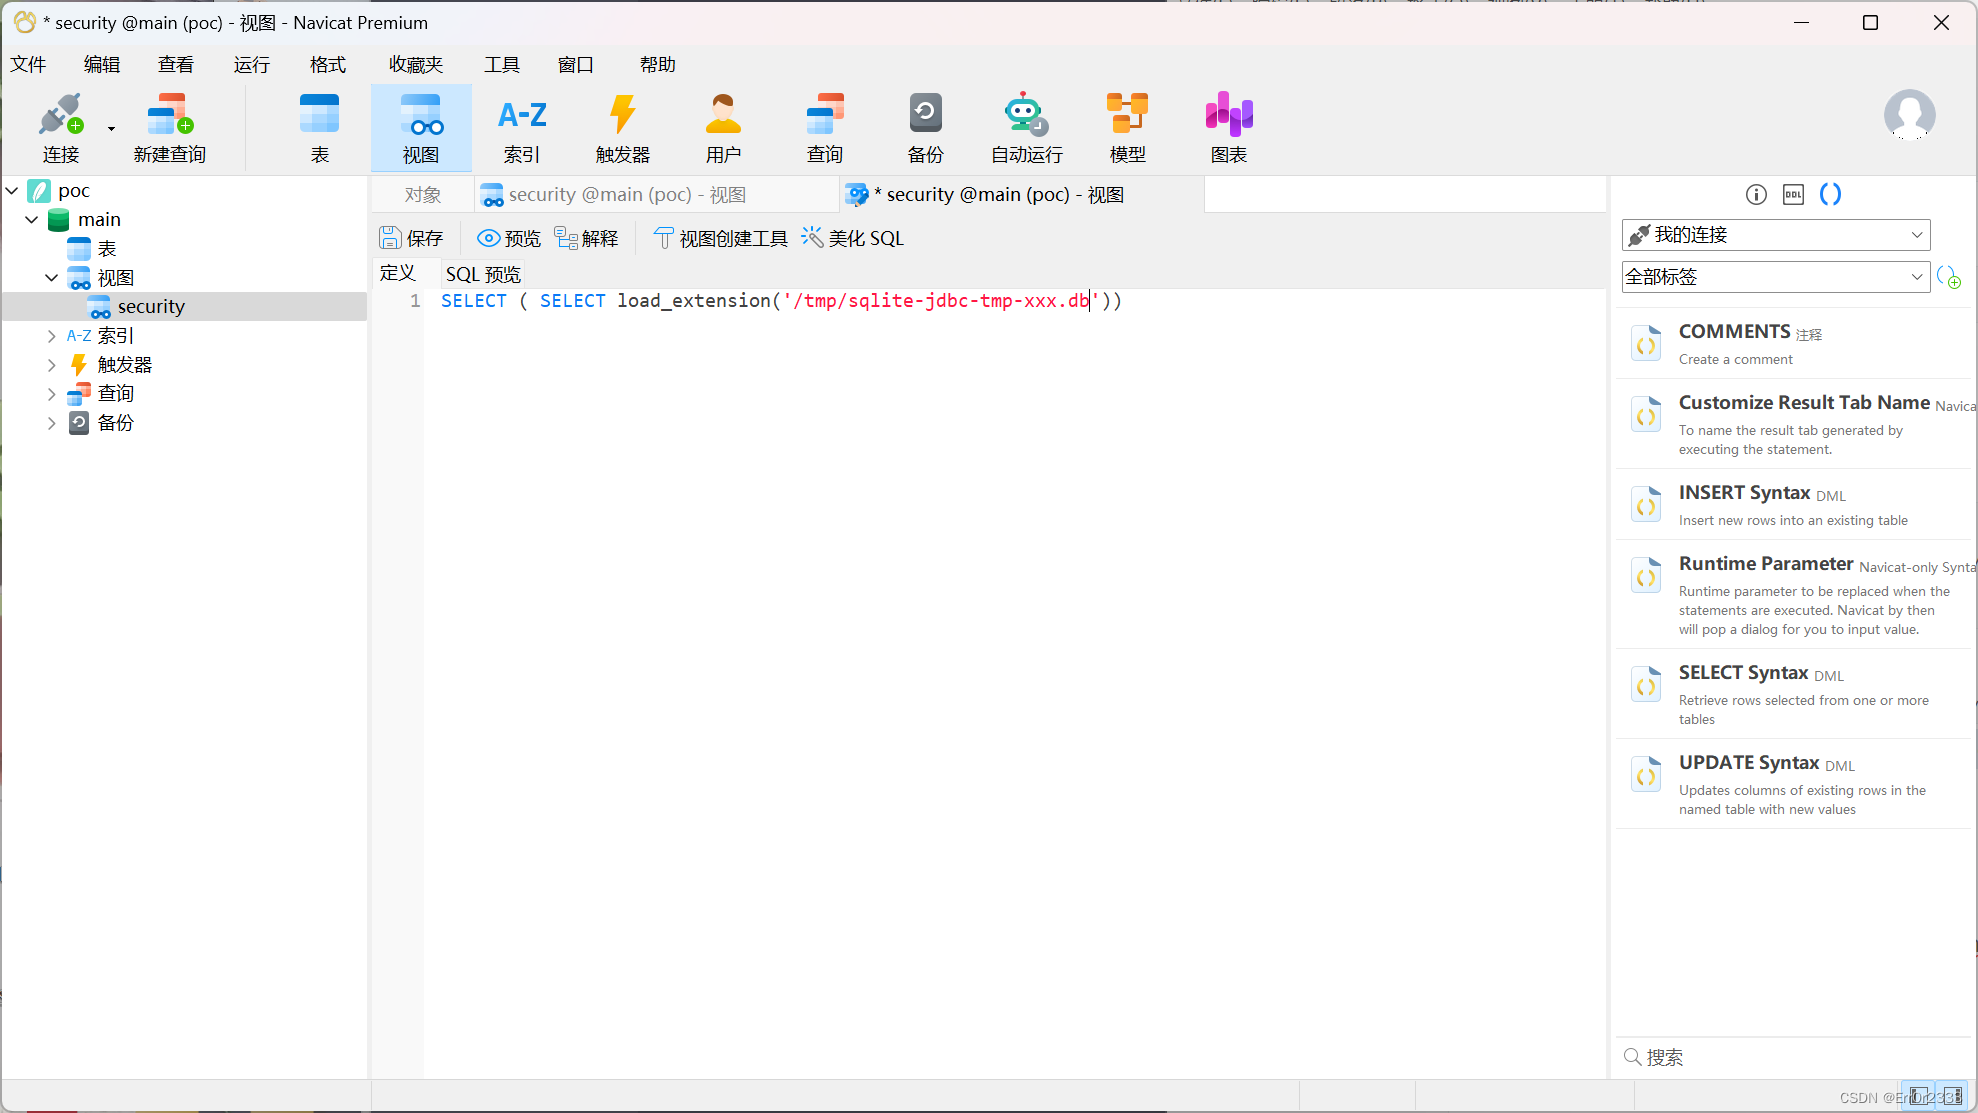Open the 全部标签 dropdown
The width and height of the screenshot is (1978, 1113).
pyautogui.click(x=1776, y=277)
